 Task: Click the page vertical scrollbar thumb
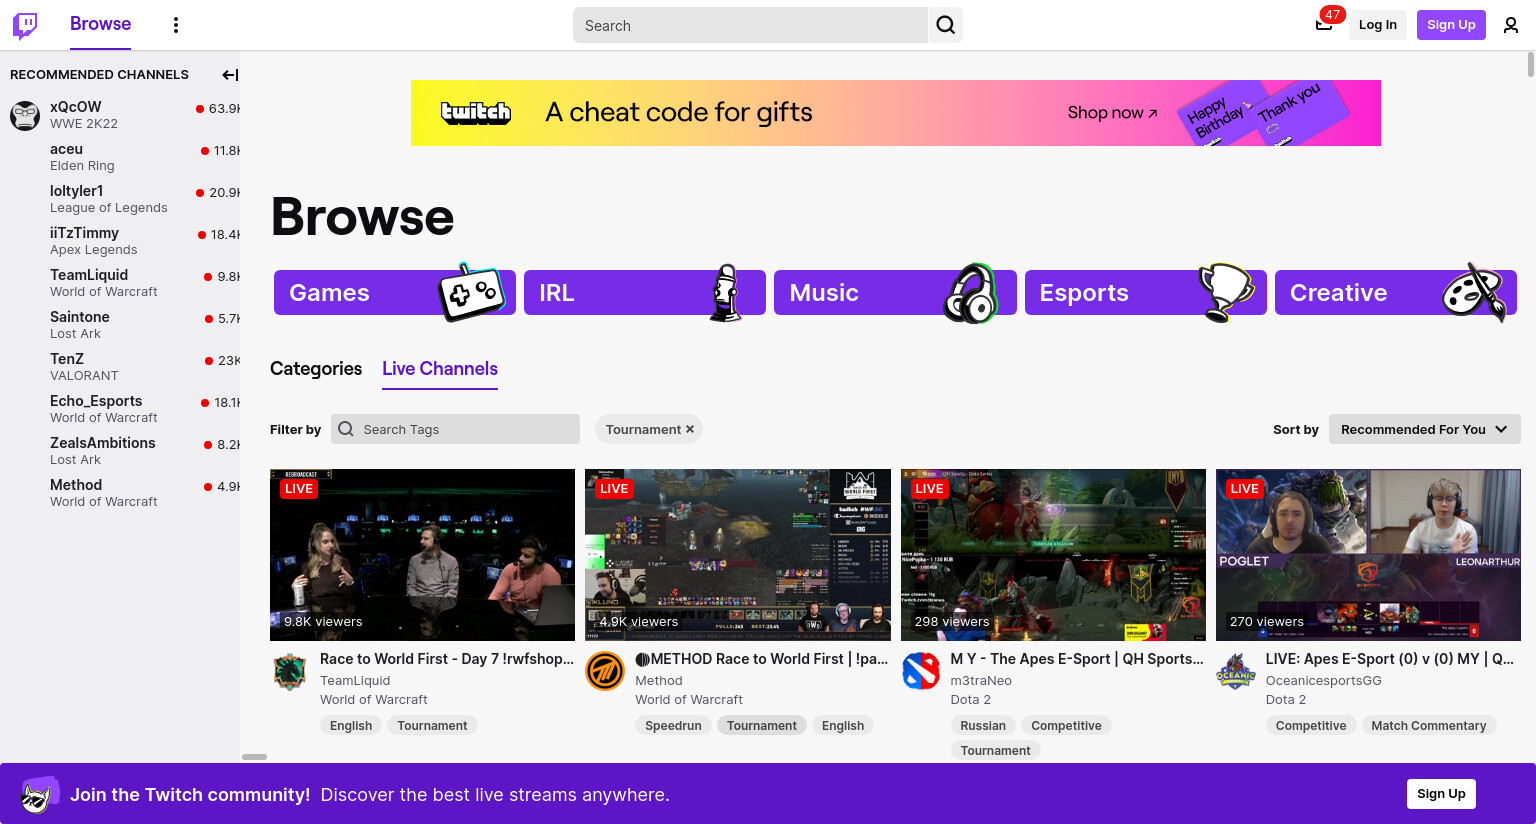1530,64
